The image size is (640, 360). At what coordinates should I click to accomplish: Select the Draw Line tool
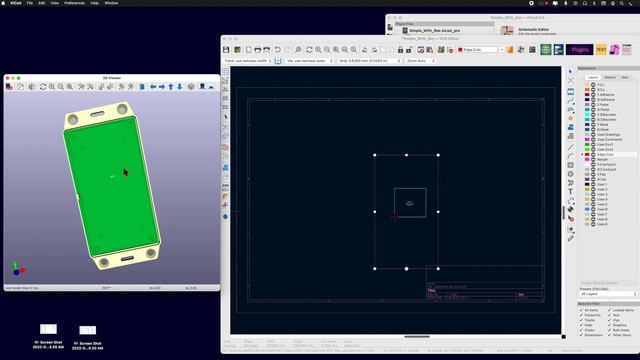pyautogui.click(x=571, y=147)
